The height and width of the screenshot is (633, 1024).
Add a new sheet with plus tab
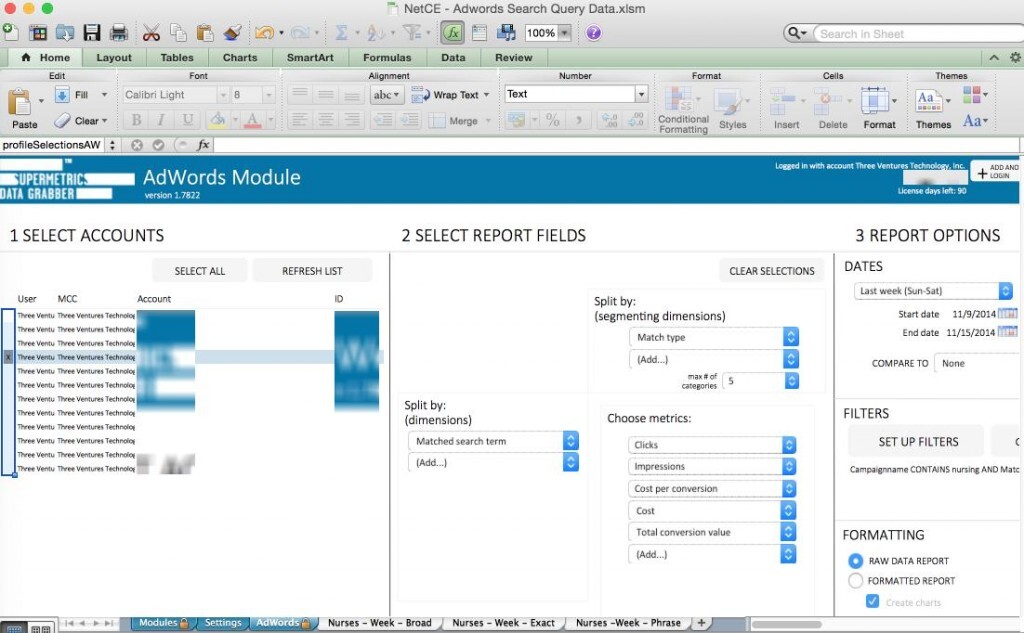coord(701,623)
